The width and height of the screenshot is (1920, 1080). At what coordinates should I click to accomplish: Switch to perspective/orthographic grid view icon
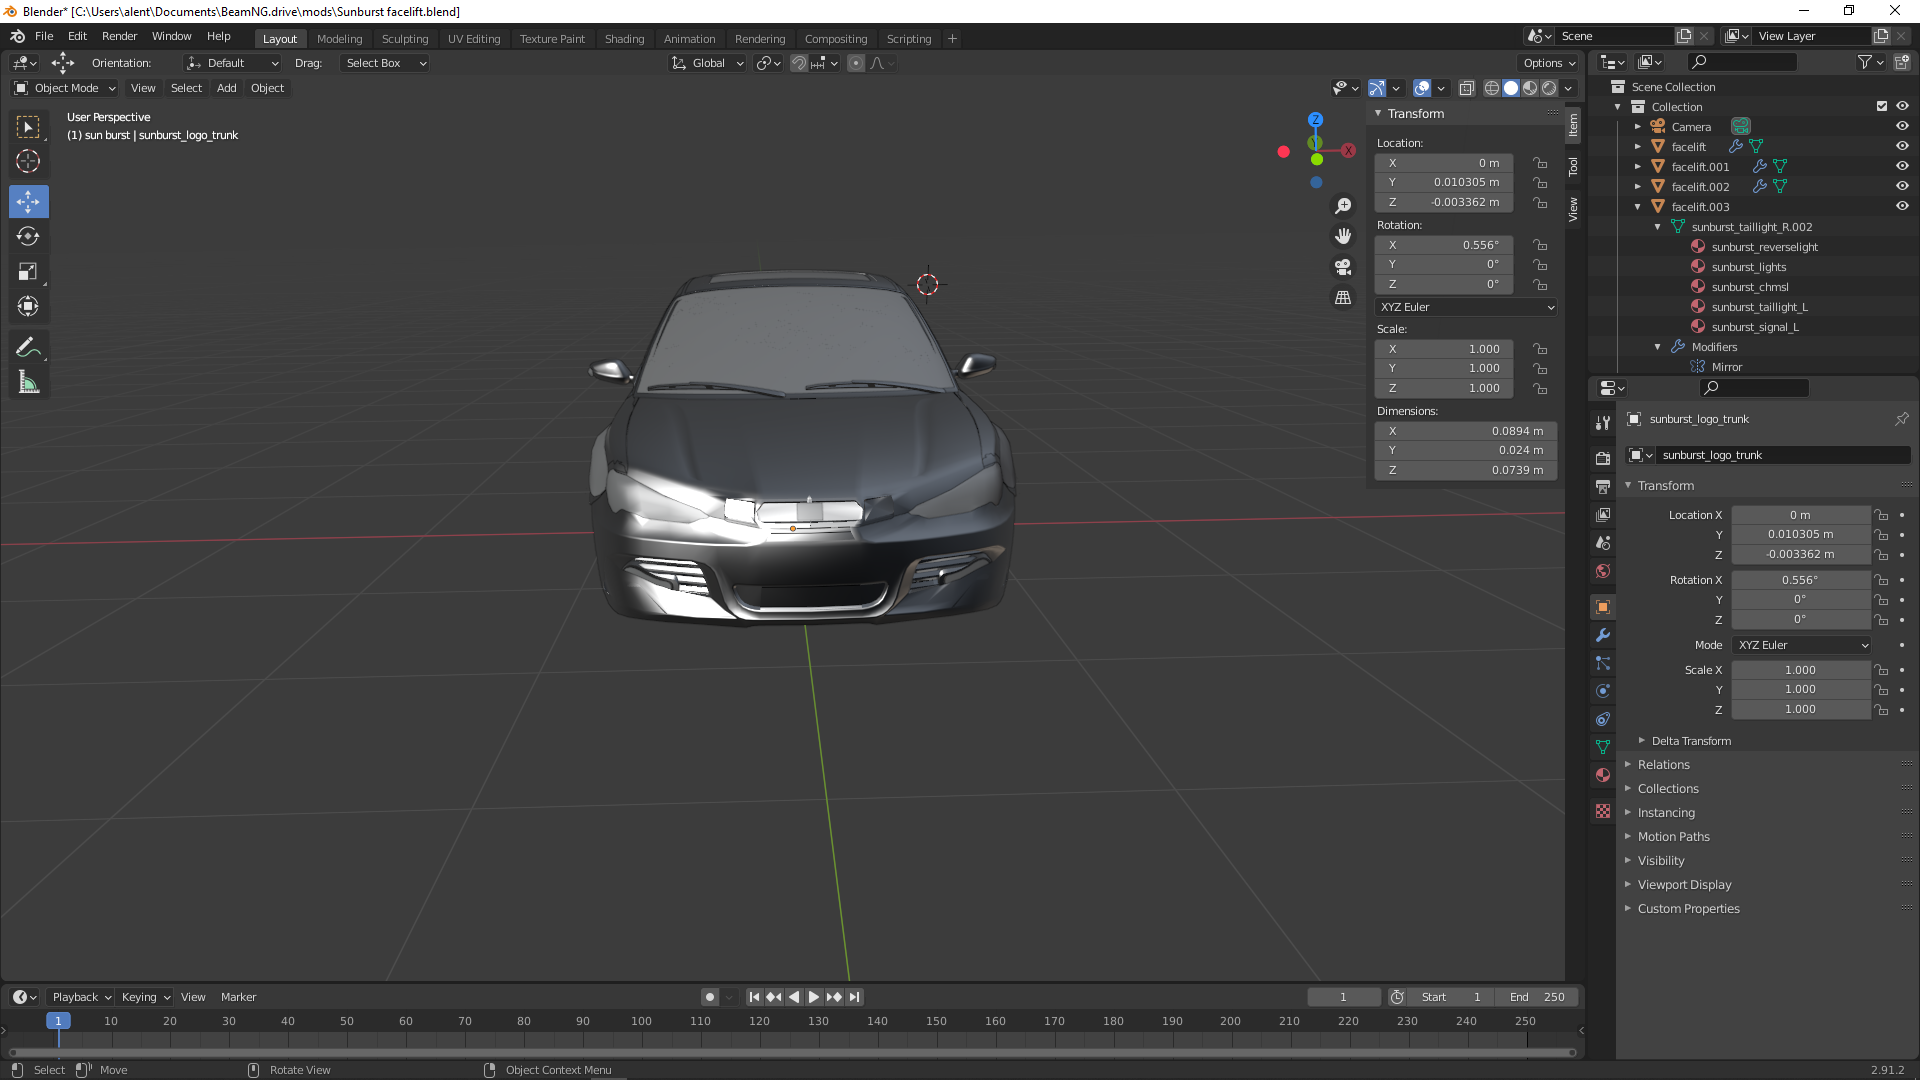(x=1343, y=298)
